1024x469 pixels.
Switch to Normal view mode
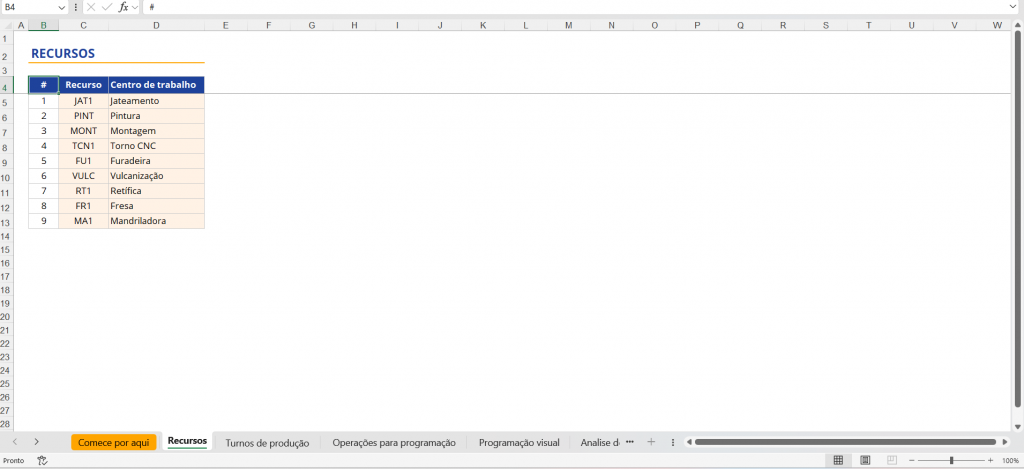coord(838,460)
